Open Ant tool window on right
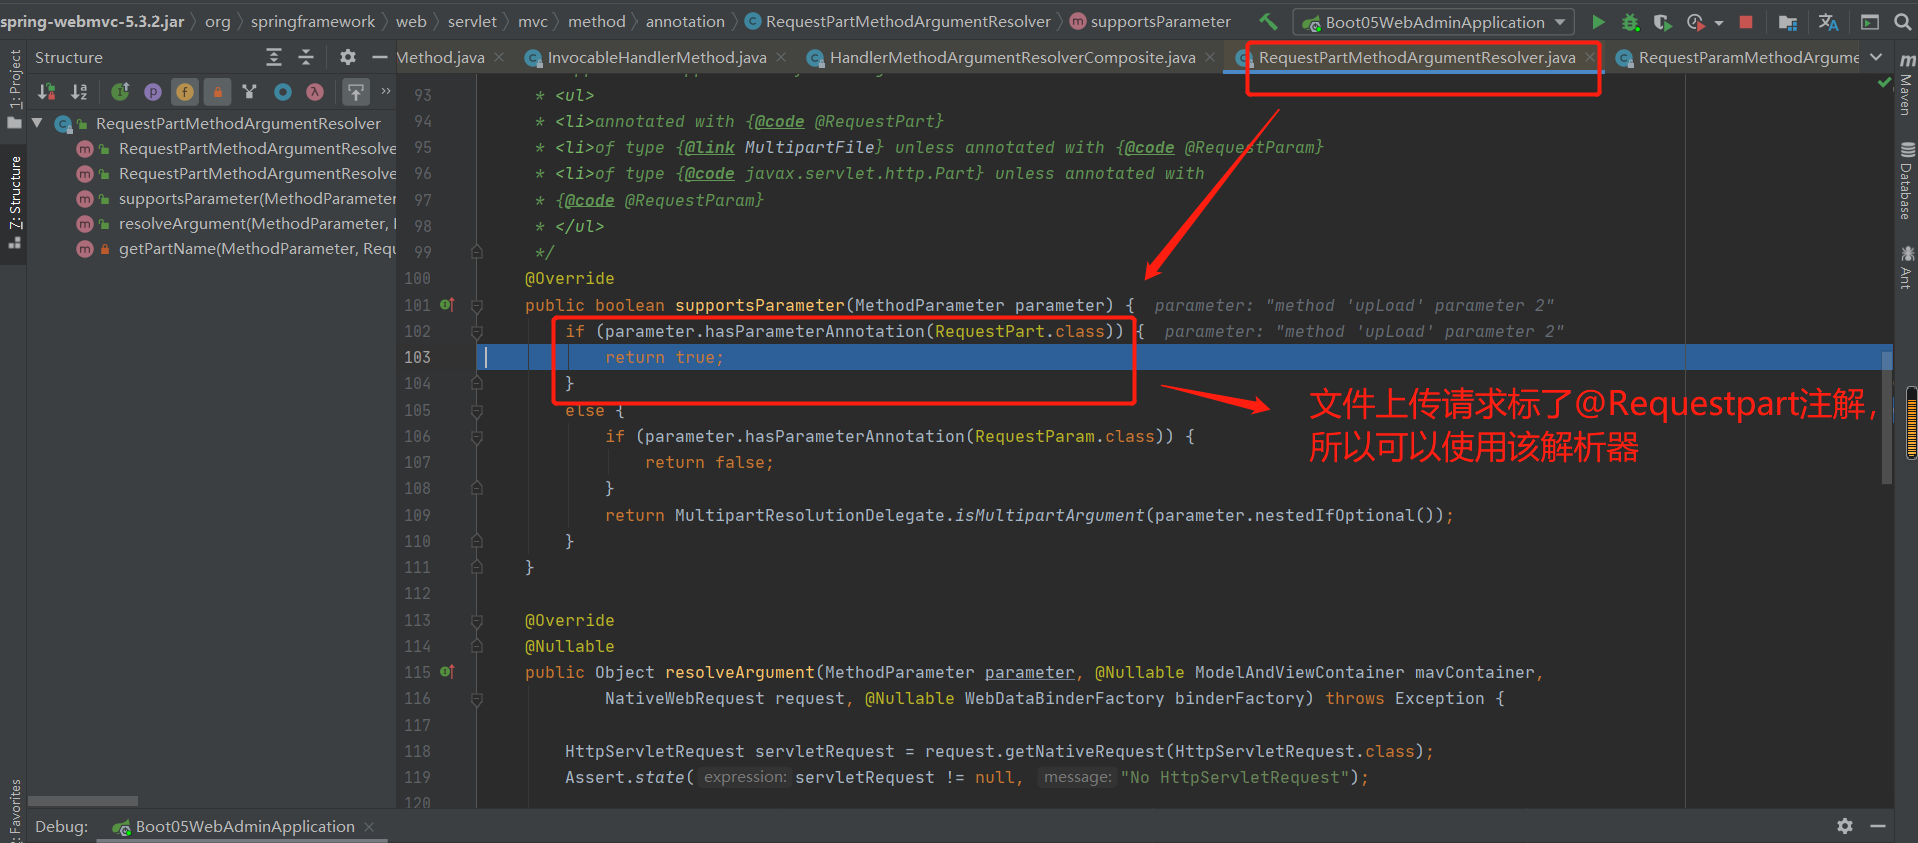 point(1906,267)
